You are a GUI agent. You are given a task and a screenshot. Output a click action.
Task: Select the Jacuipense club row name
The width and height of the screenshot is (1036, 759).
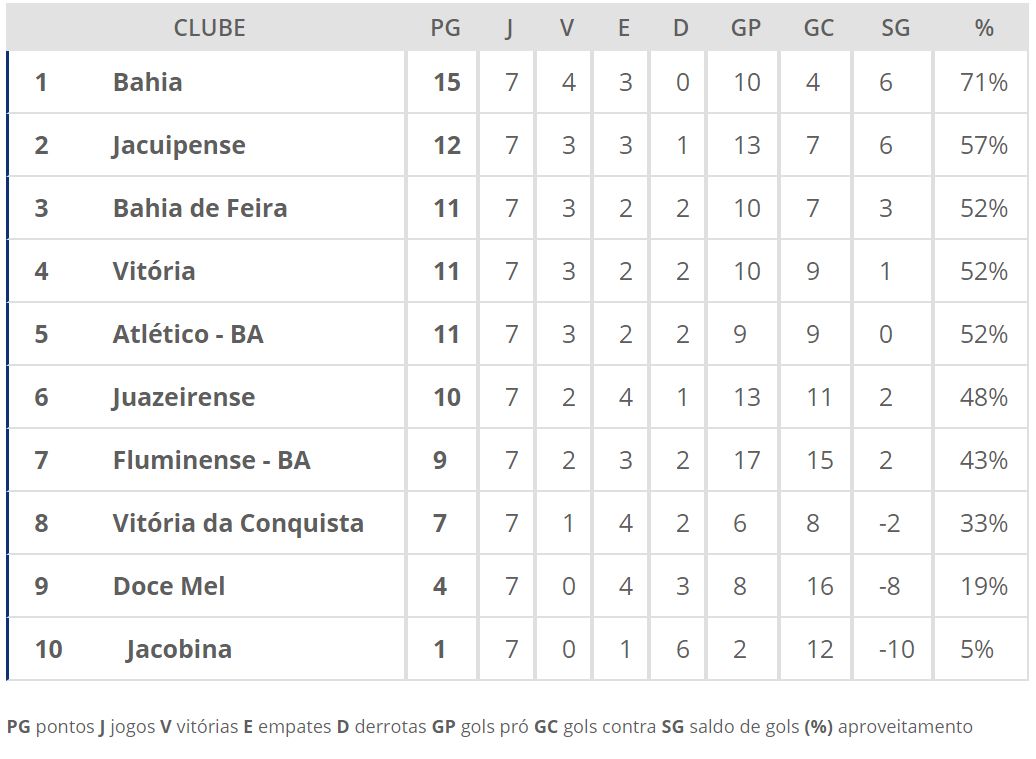pyautogui.click(x=178, y=145)
